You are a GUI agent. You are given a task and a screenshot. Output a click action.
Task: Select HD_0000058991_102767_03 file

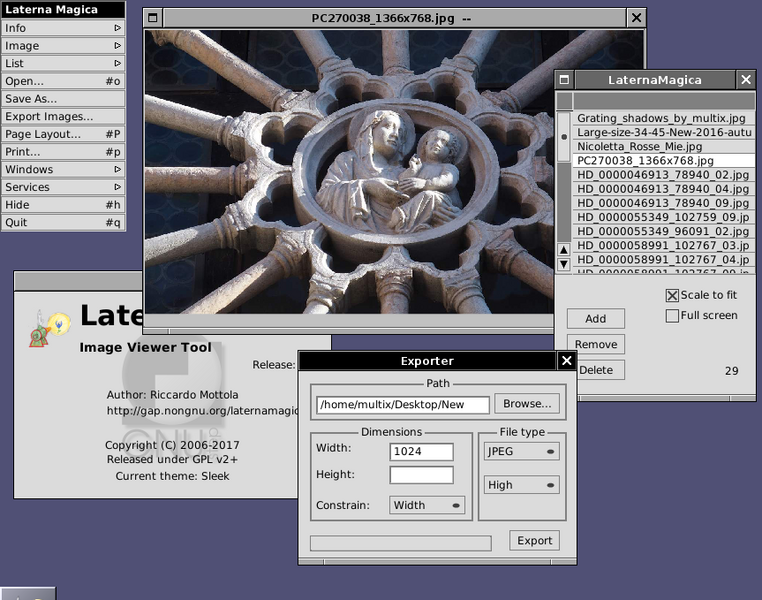click(x=664, y=245)
